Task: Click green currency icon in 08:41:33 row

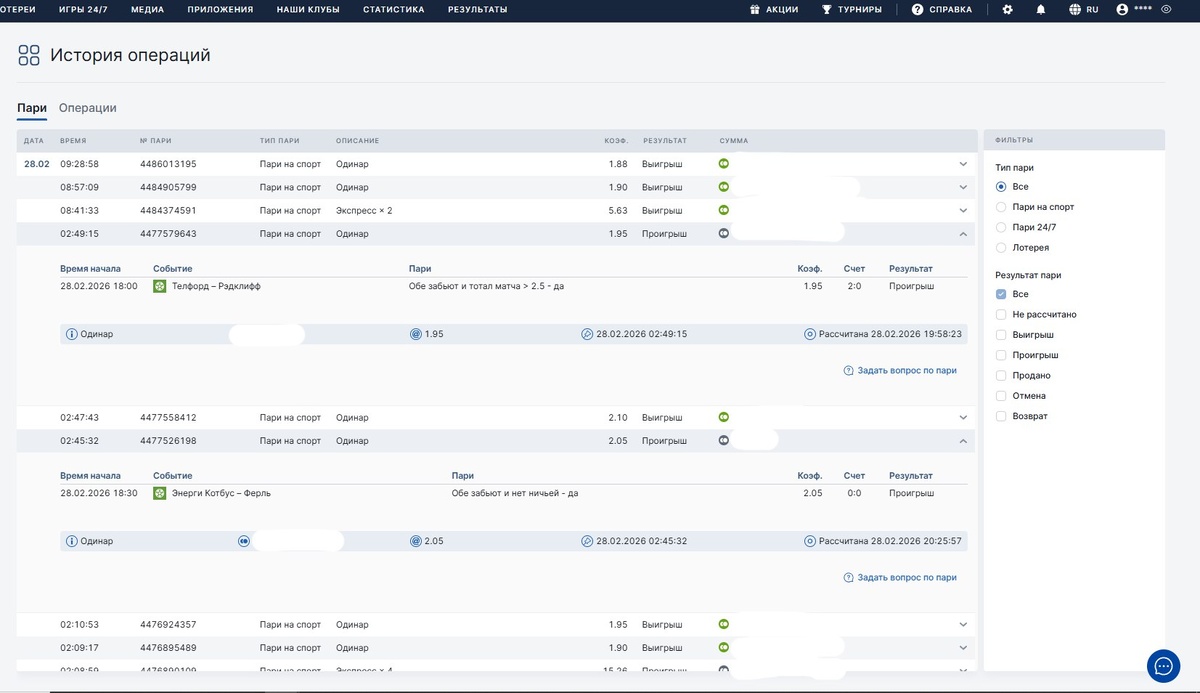Action: coord(724,211)
